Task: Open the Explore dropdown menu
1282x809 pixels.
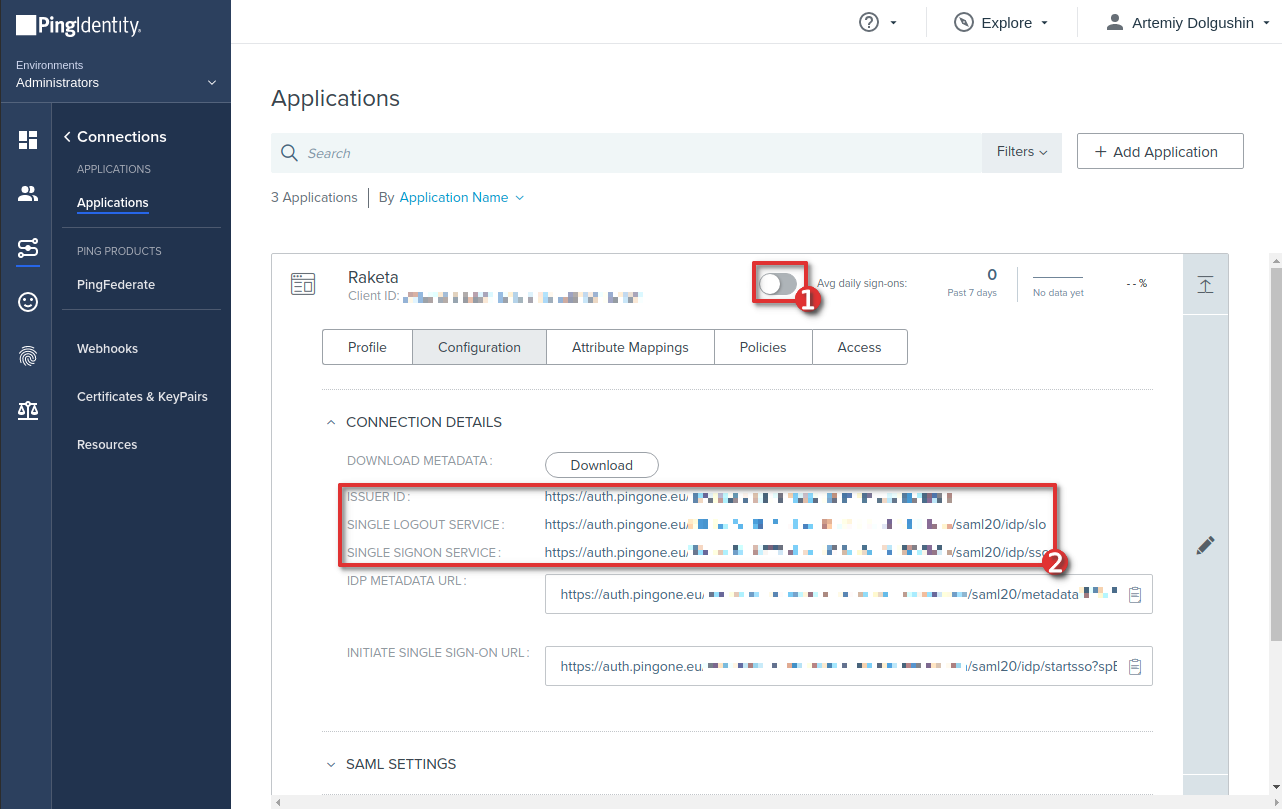Action: [1001, 22]
